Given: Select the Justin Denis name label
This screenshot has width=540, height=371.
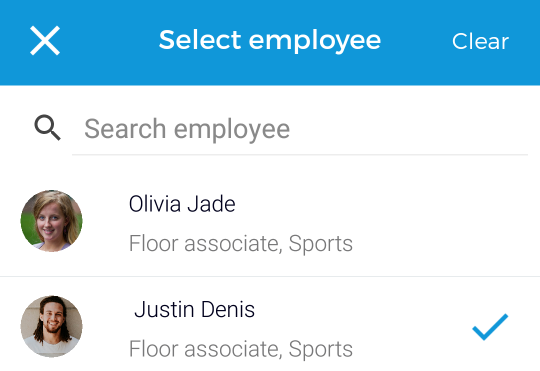Looking at the screenshot, I should click(x=195, y=309).
